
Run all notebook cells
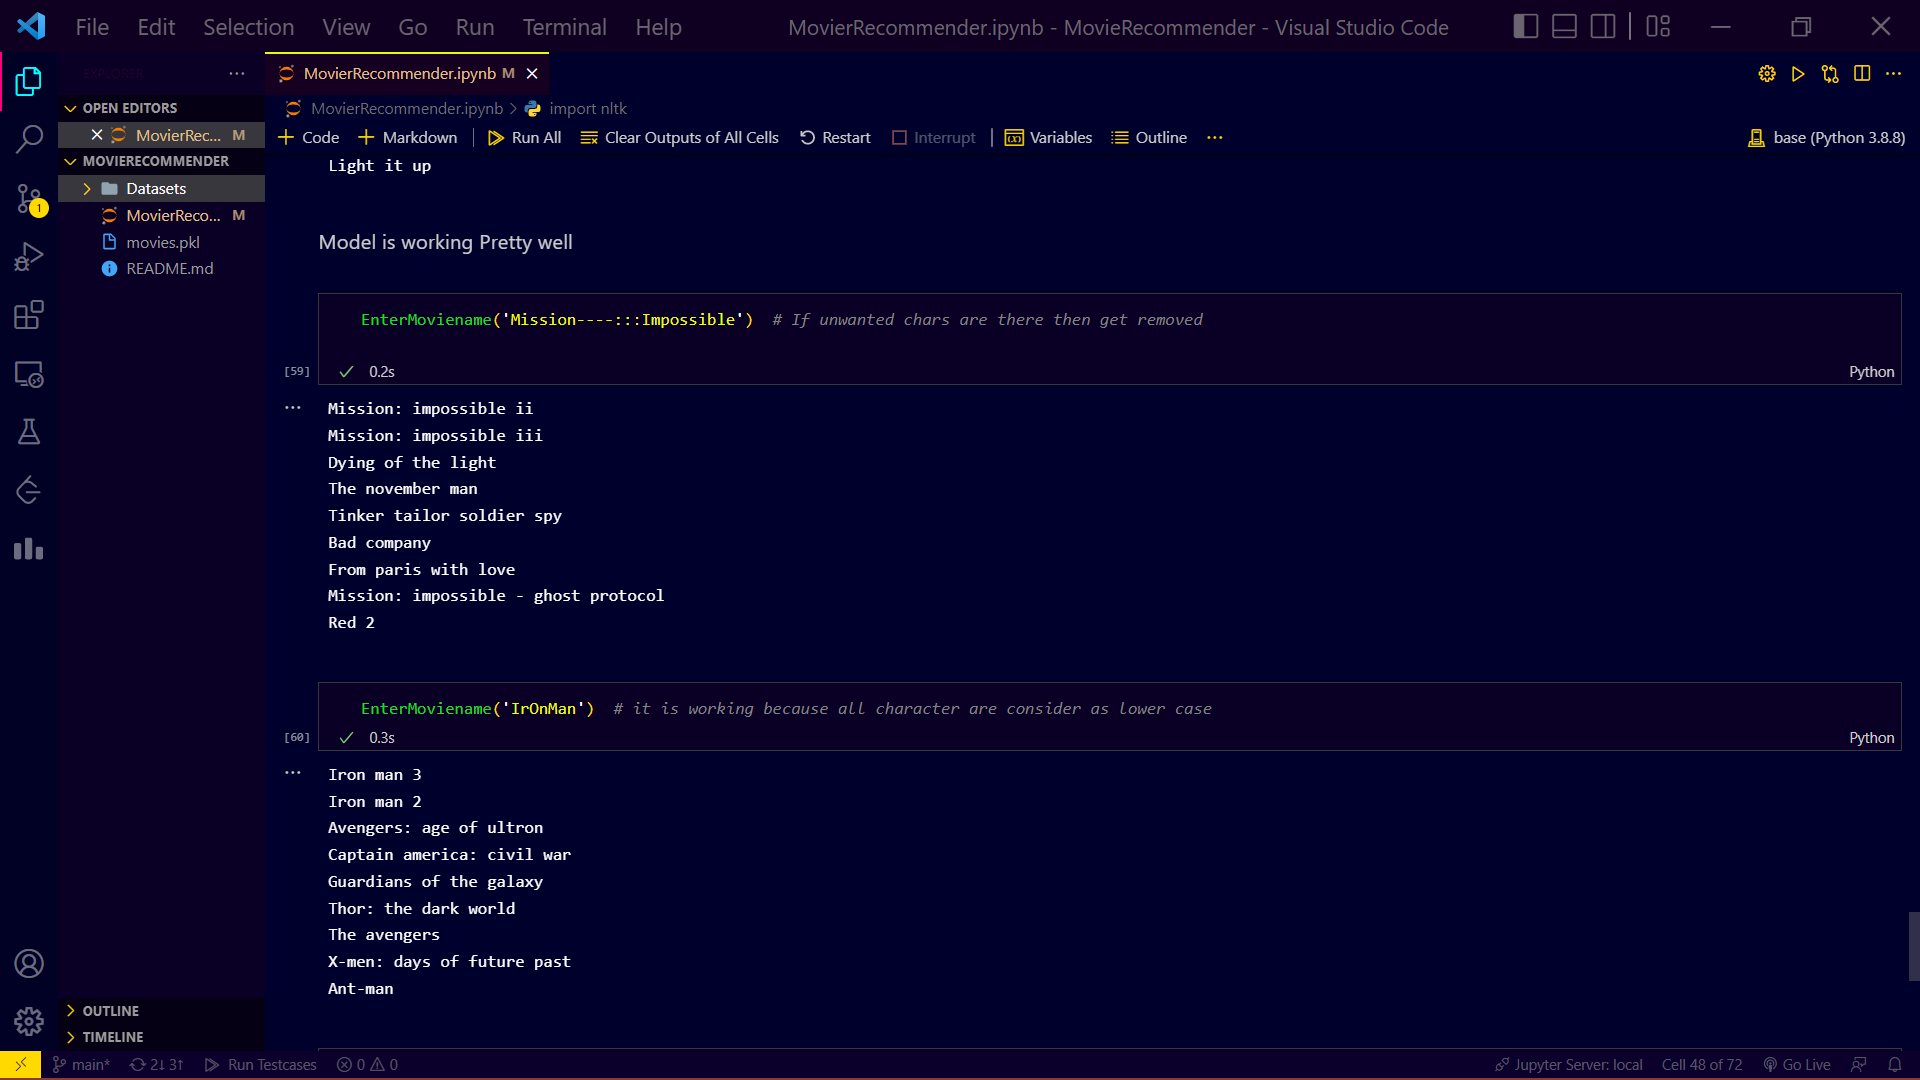523,137
